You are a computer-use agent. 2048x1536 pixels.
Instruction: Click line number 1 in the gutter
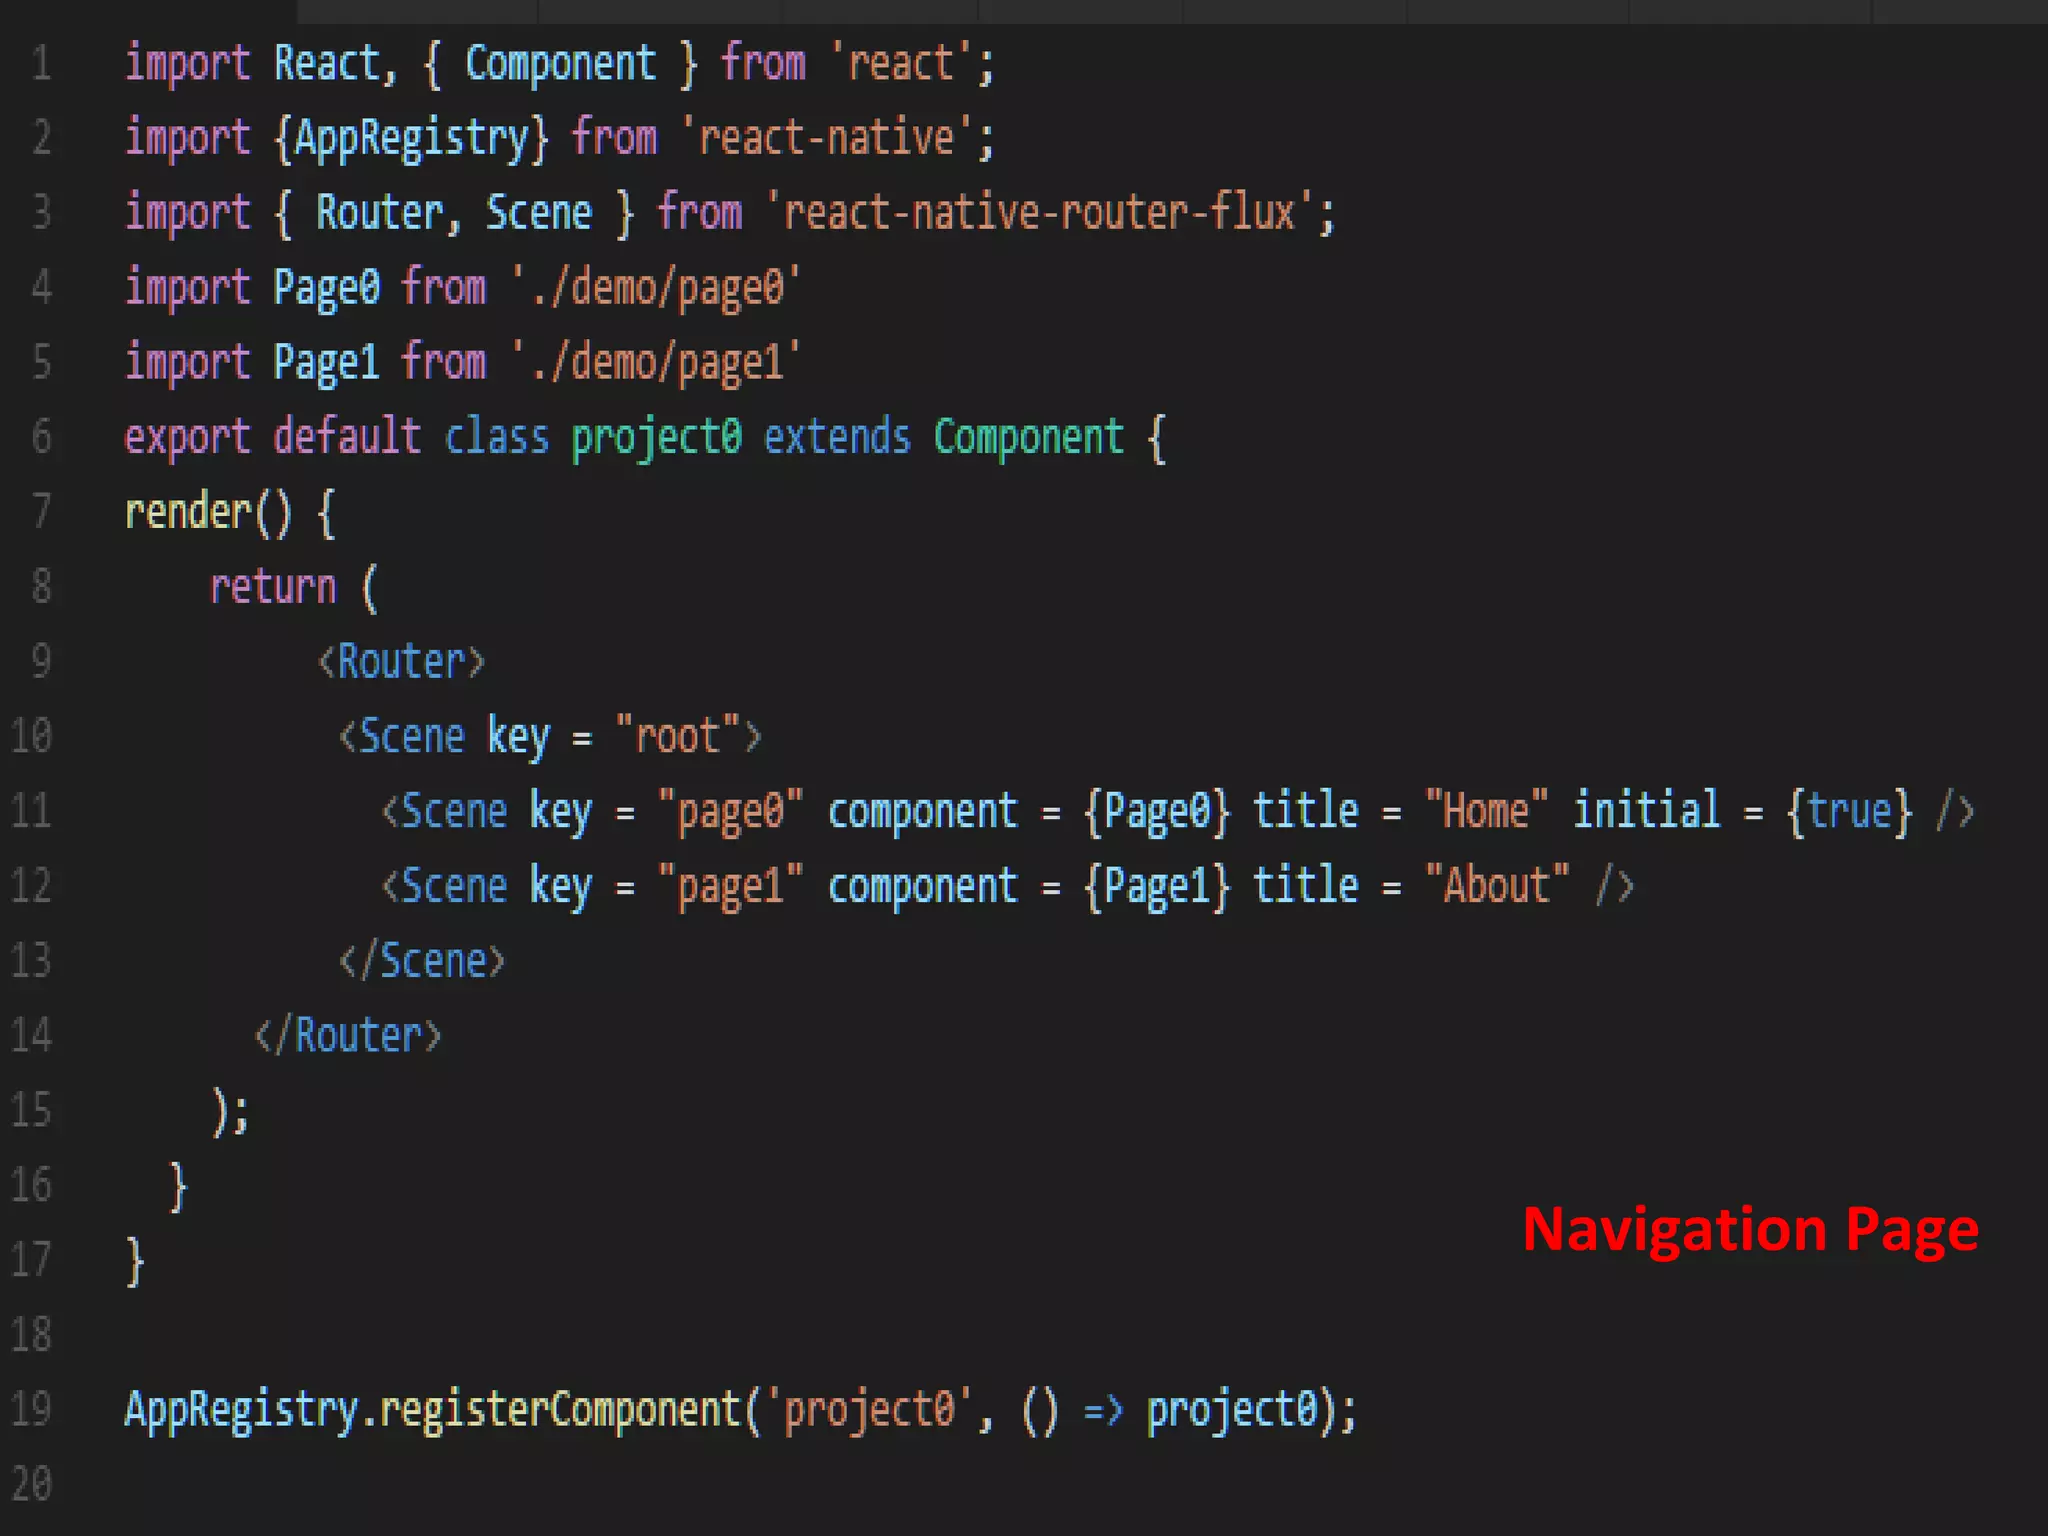(x=41, y=64)
